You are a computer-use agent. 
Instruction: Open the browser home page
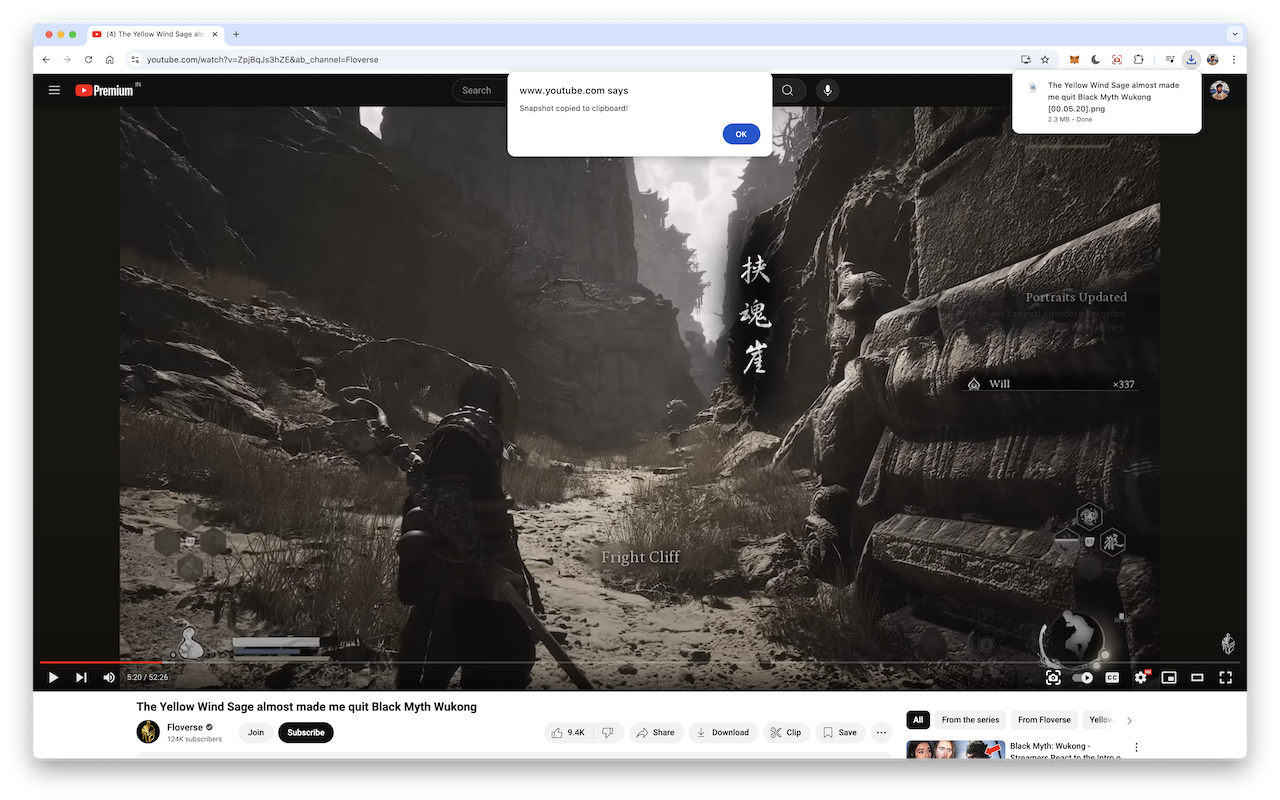110,59
